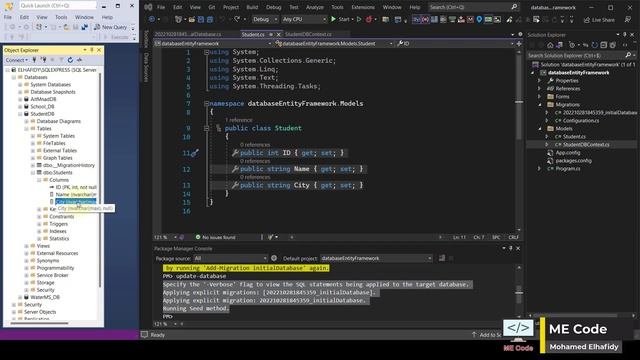The height and width of the screenshot is (360, 640).
Task: Expand the Forms folder in Solution Explorer
Action: pyautogui.click(x=540, y=97)
